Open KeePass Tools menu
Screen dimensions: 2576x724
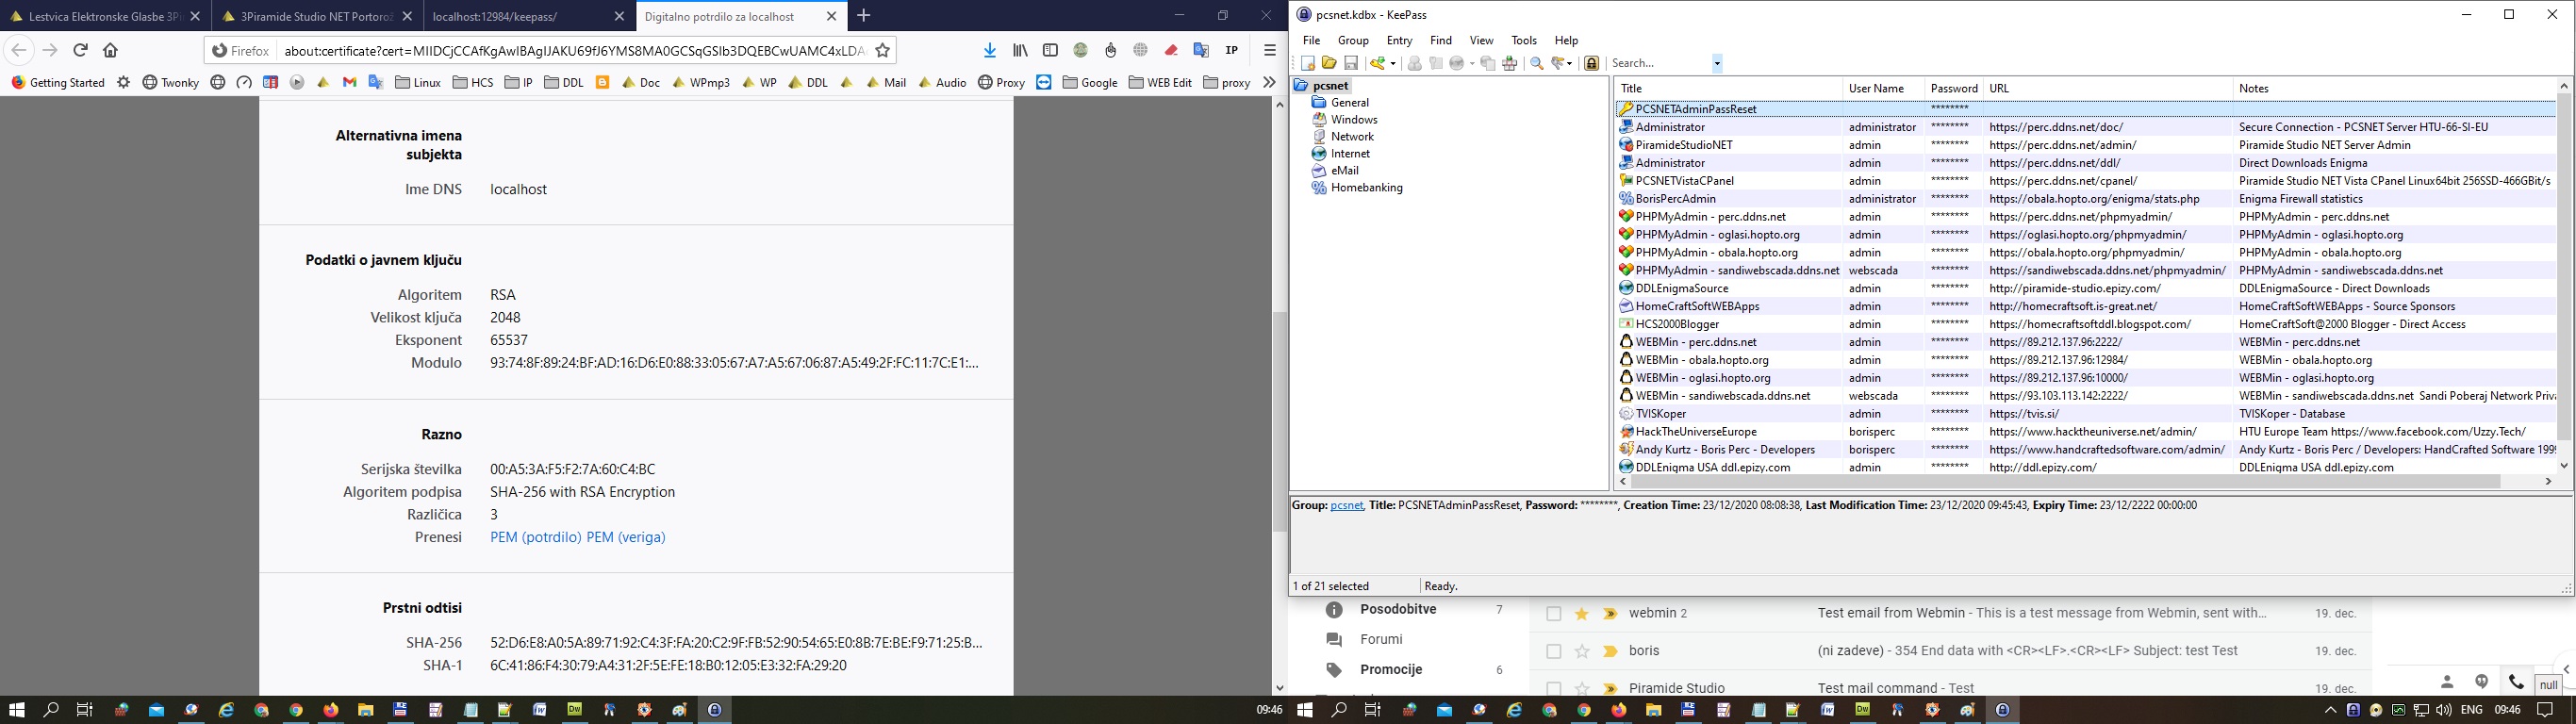coord(1524,40)
